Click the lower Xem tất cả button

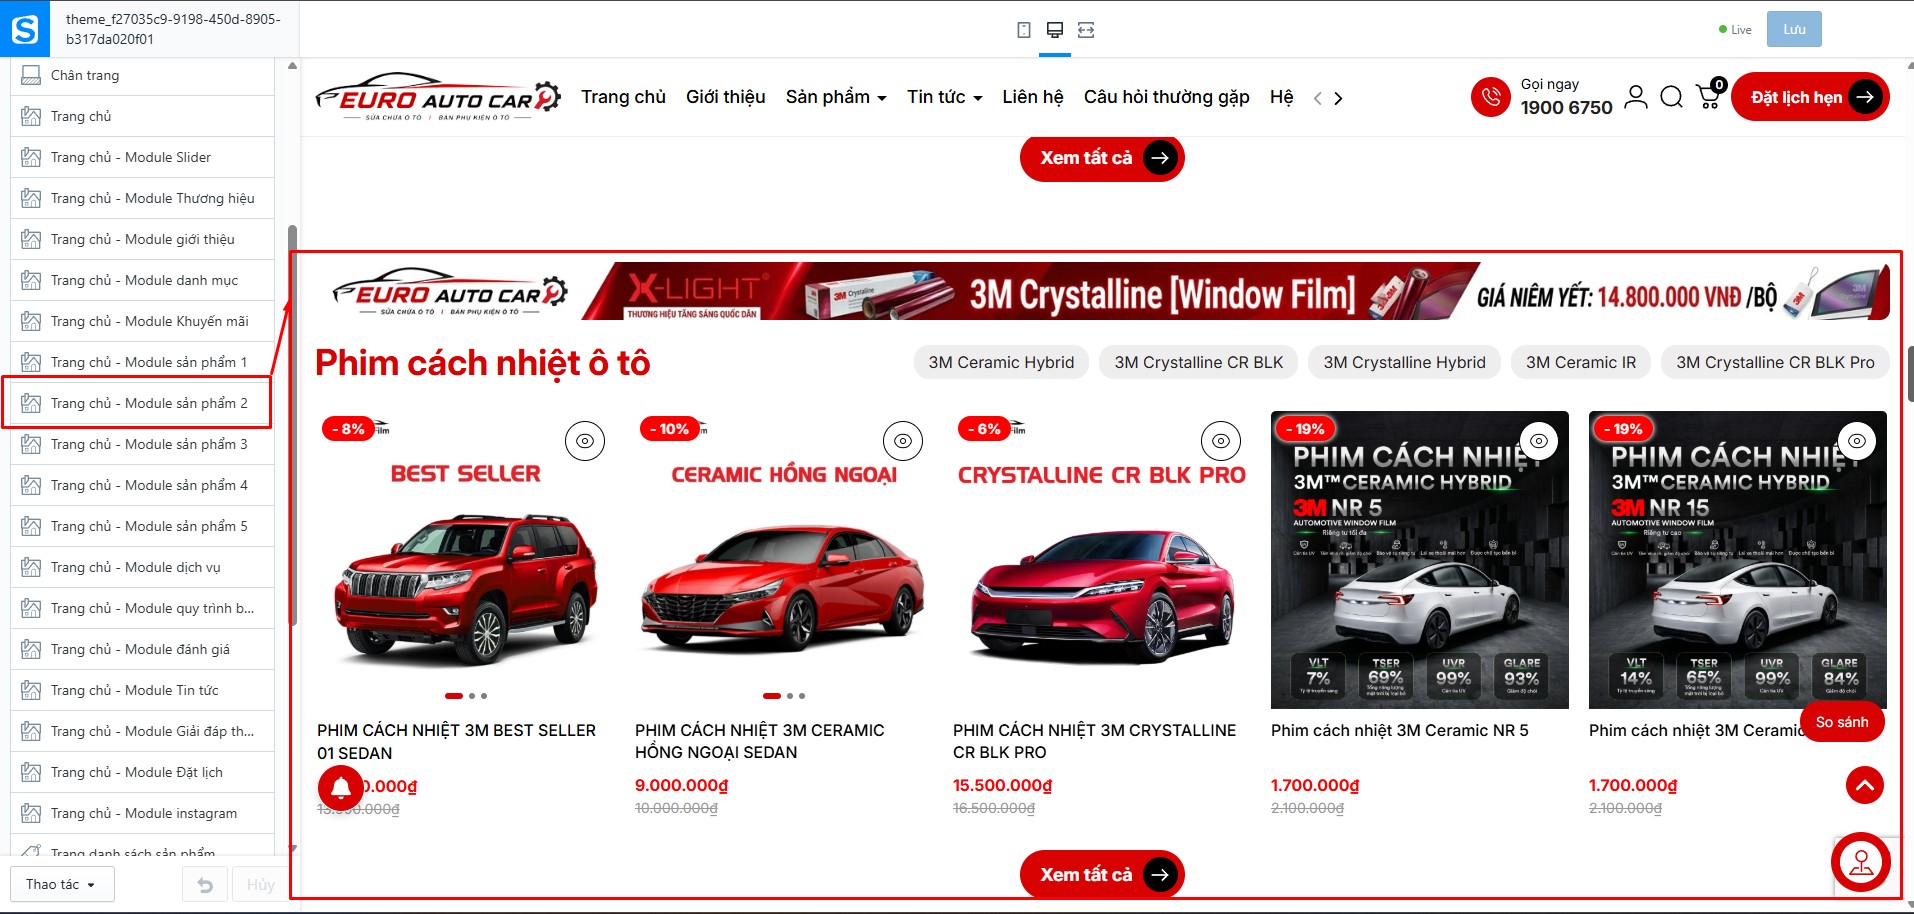tap(1102, 875)
